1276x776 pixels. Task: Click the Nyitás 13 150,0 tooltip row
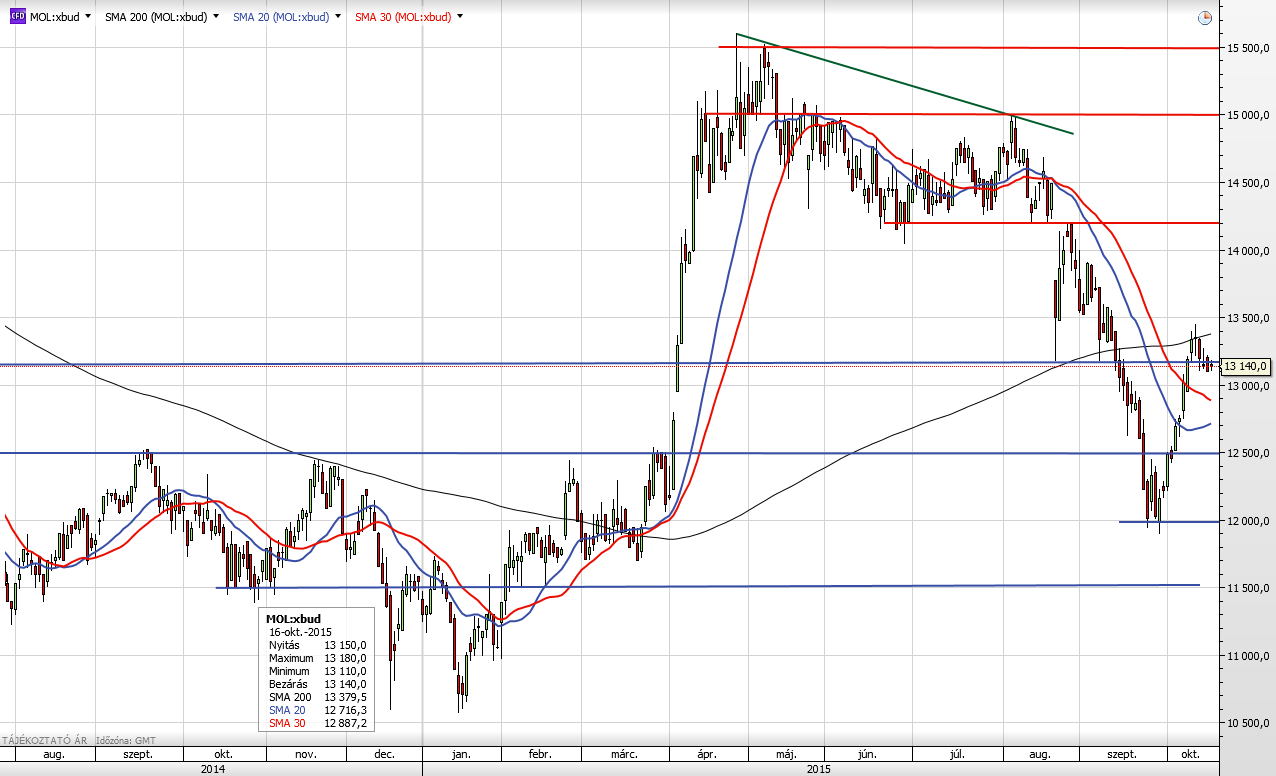click(317, 646)
